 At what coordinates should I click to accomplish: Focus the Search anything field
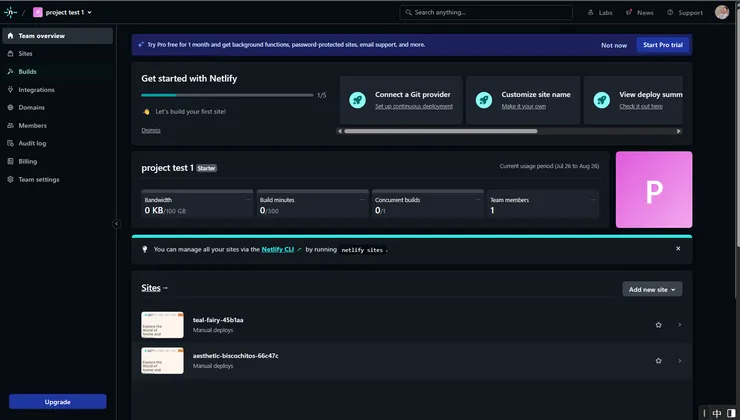tap(486, 12)
